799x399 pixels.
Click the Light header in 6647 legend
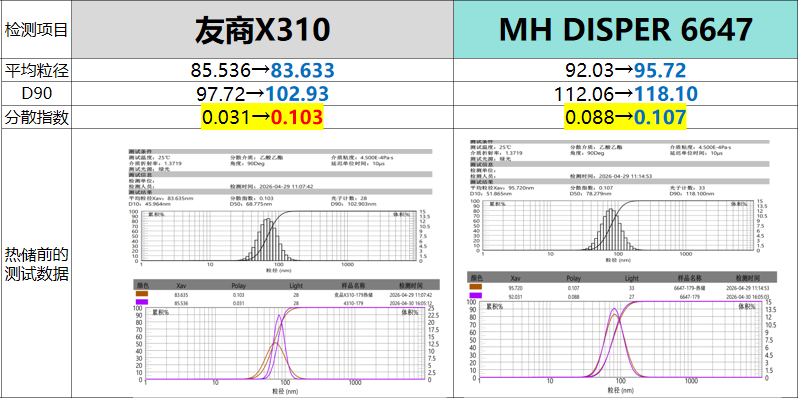pos(631,278)
